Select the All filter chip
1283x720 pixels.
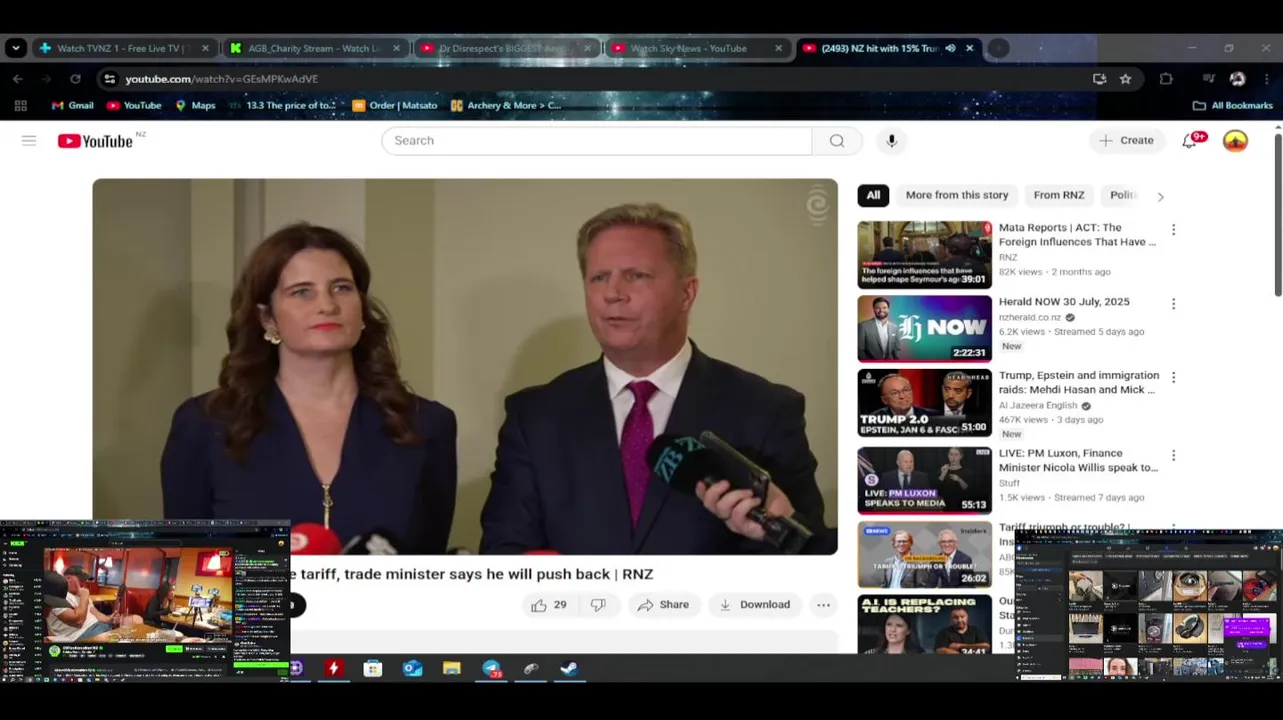click(x=873, y=195)
